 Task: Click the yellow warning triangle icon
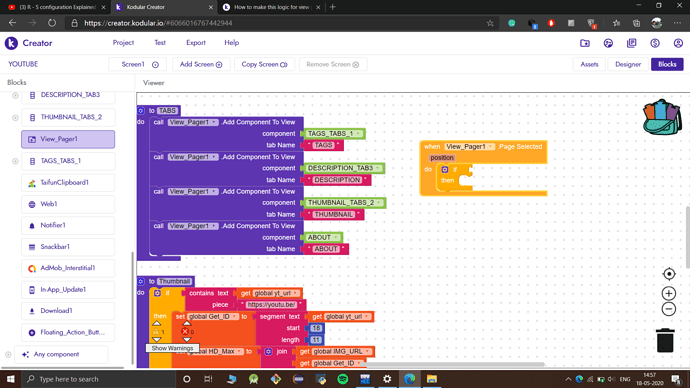[156, 332]
